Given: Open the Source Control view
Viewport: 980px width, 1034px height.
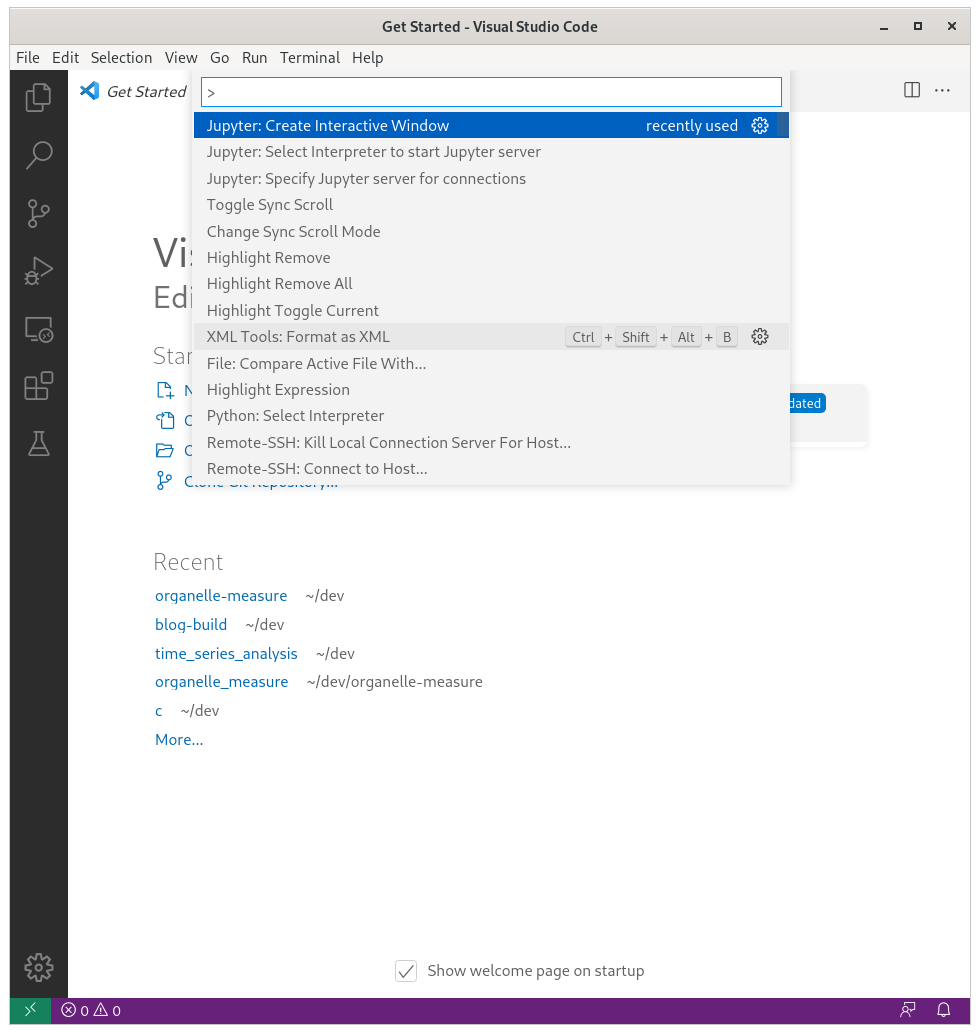Looking at the screenshot, I should click(x=38, y=213).
